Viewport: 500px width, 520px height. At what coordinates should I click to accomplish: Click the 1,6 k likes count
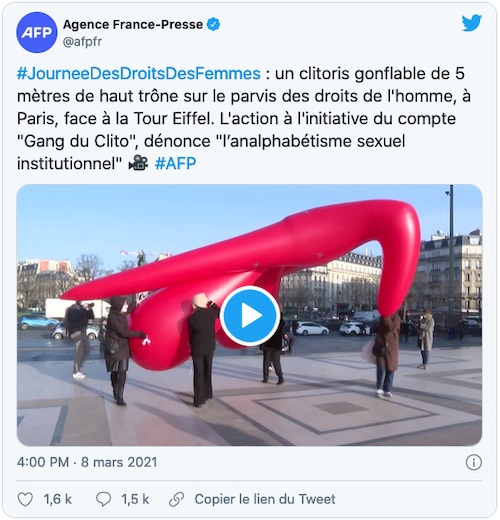[x=58, y=499]
